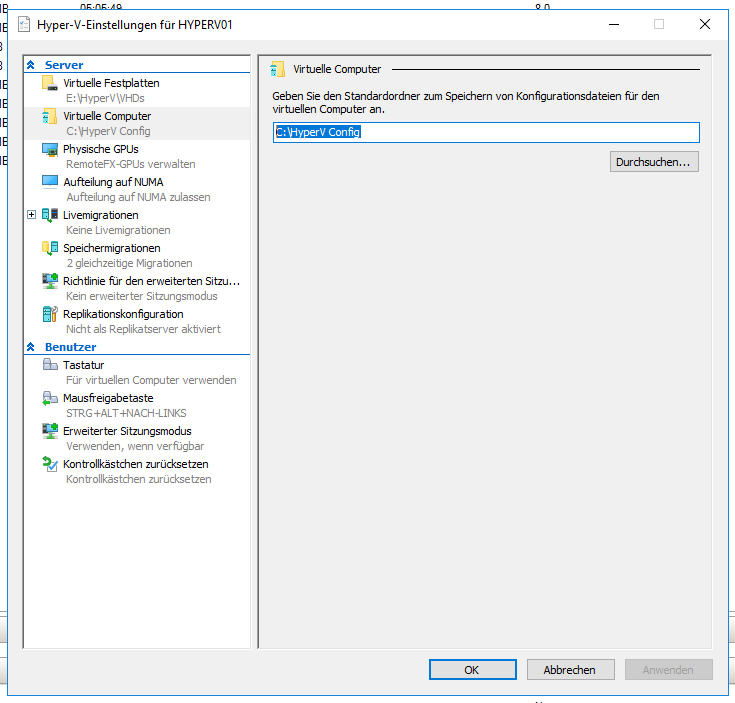Collapse the Server section chevron
The image size is (735, 703).
31,65
